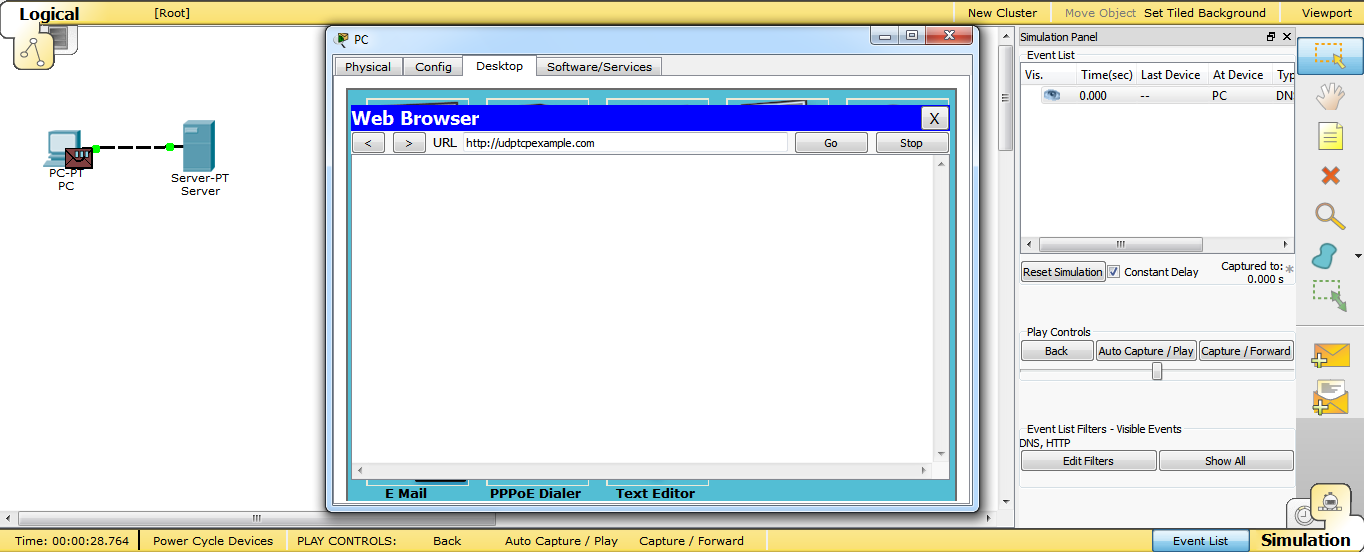Expand the drawing tool dropdown arrow
Image resolution: width=1364 pixels, height=552 pixels.
(1357, 256)
